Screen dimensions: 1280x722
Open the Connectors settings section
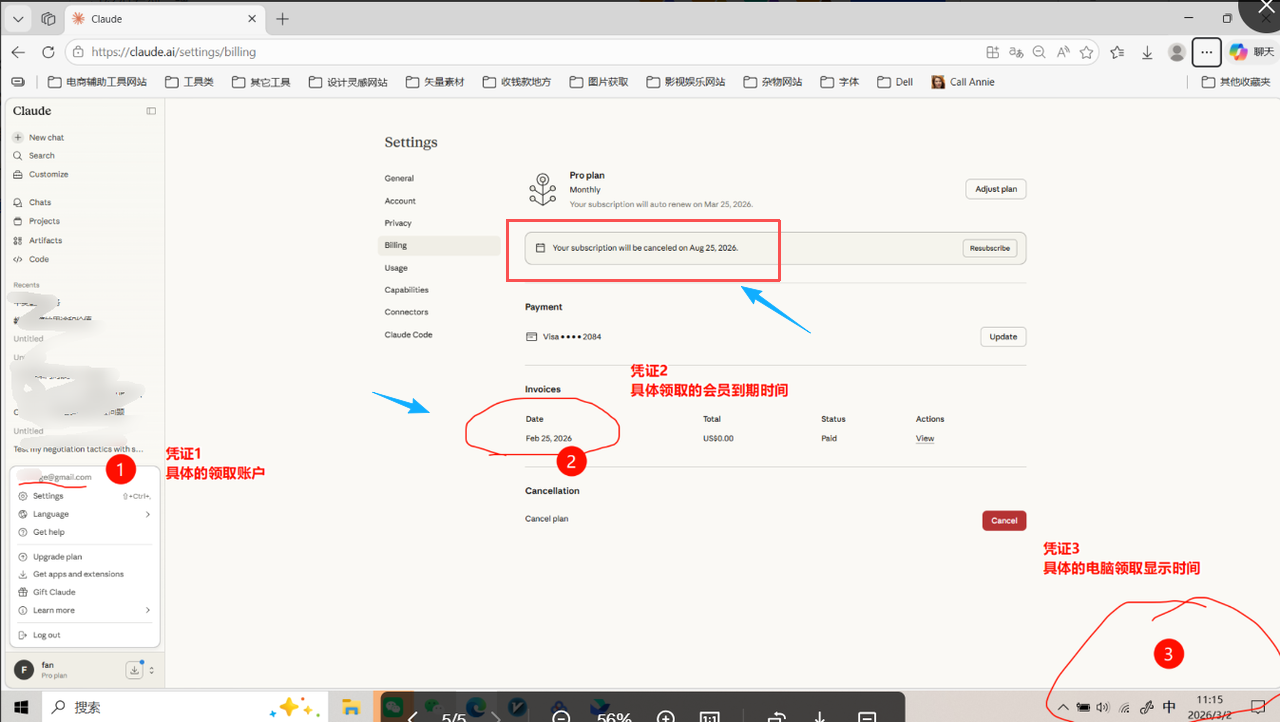pyautogui.click(x=406, y=312)
